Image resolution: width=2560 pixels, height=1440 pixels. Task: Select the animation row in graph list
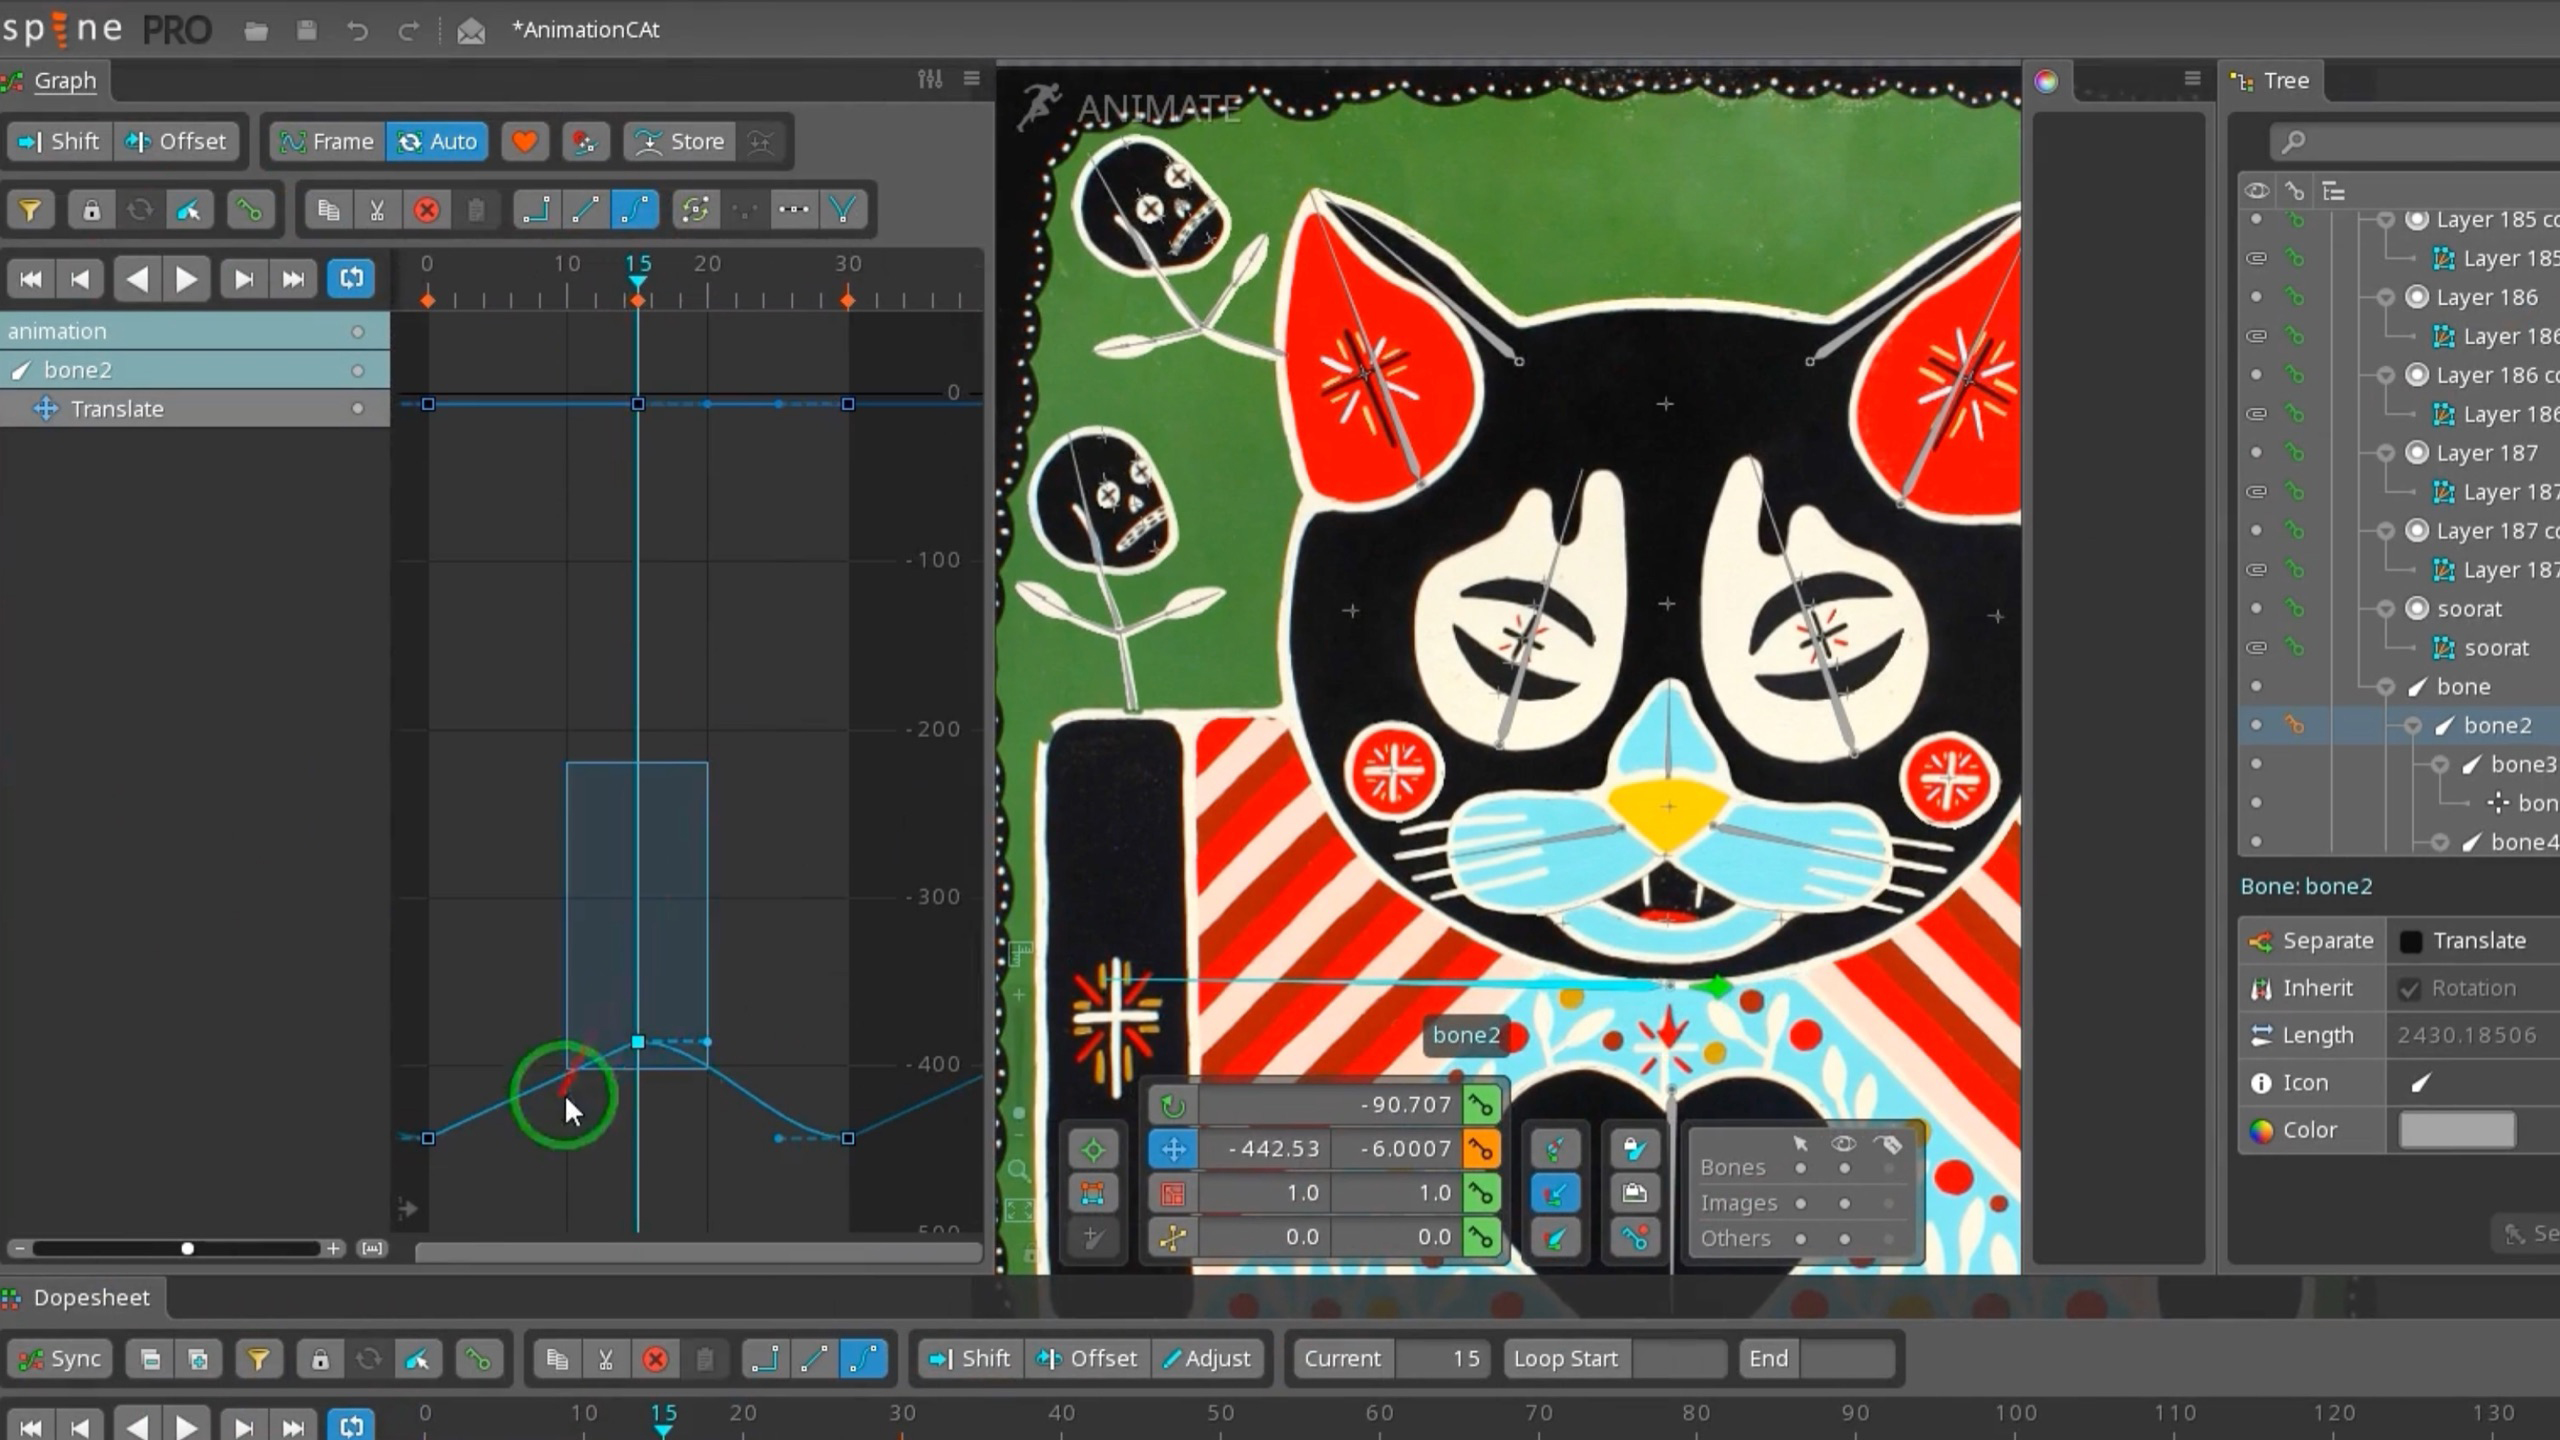(195, 331)
